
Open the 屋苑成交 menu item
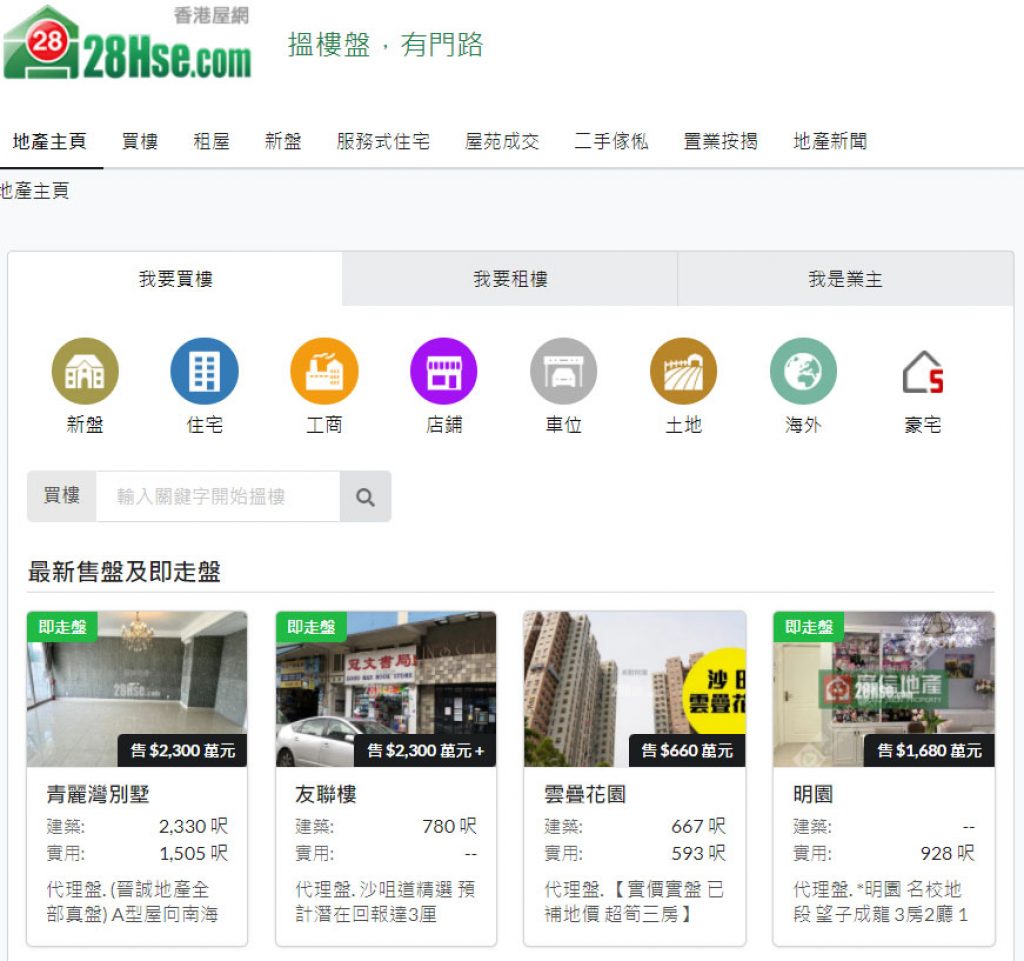pyautogui.click(x=502, y=141)
